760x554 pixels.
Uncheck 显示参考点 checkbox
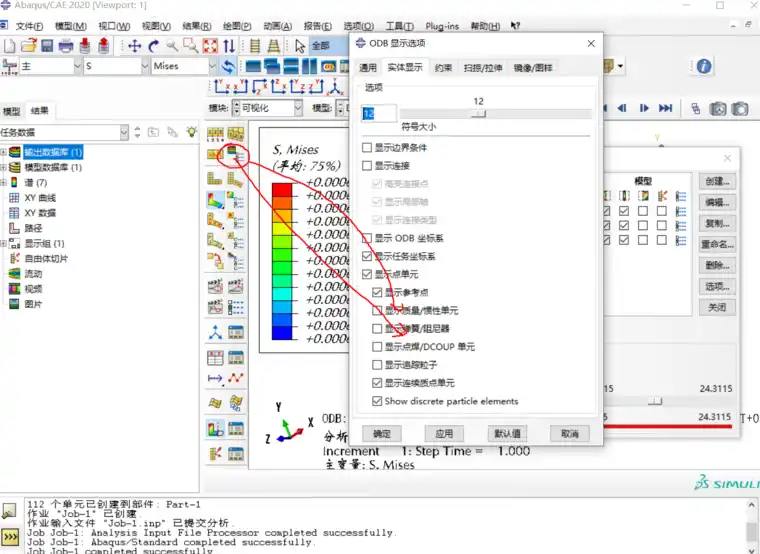coord(377,292)
